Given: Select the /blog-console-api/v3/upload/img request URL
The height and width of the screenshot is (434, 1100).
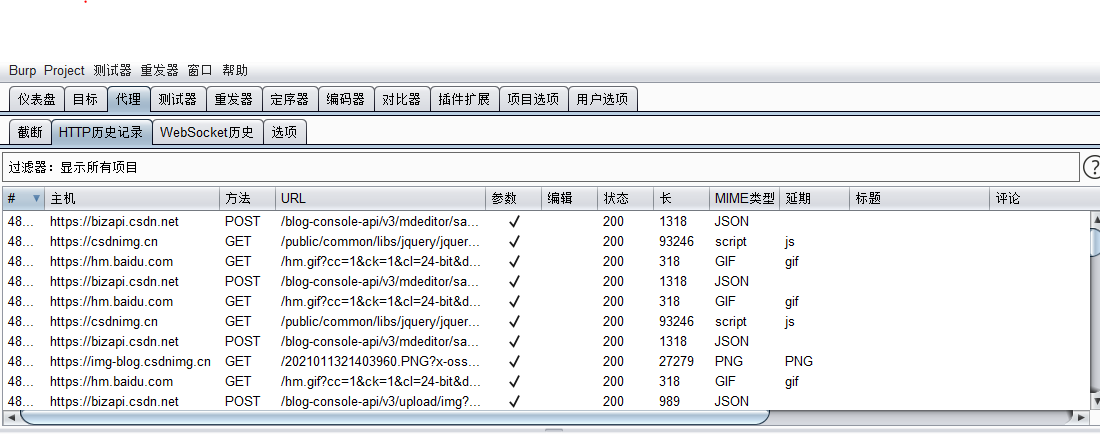Looking at the screenshot, I should [381, 402].
